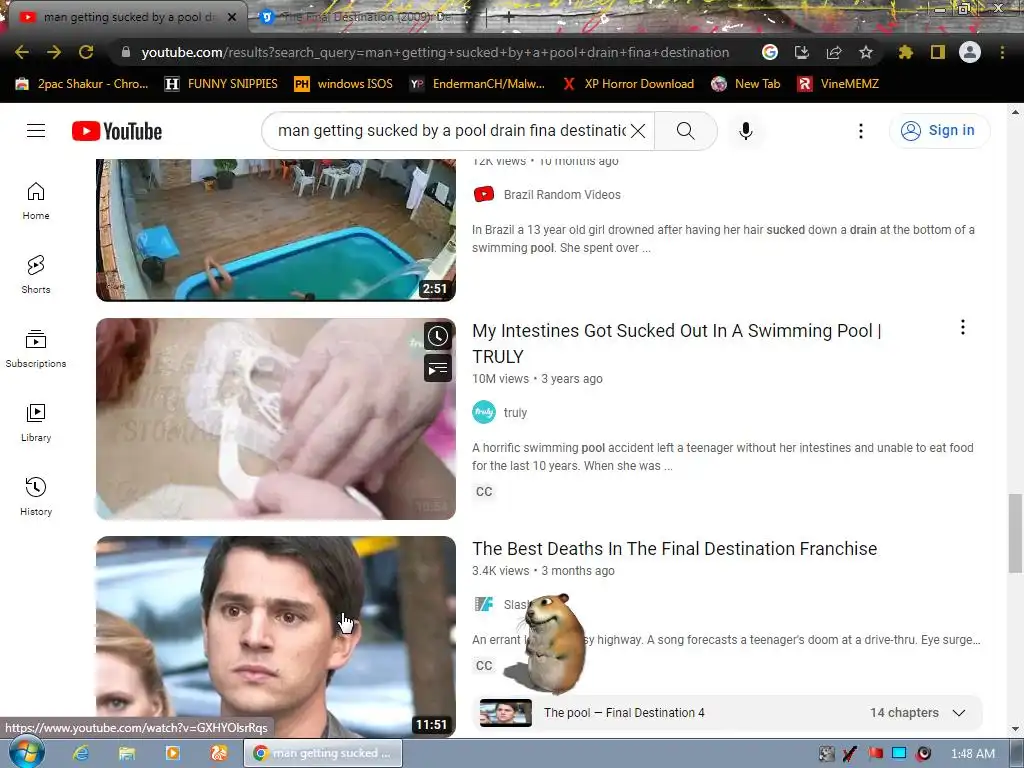Screen dimensions: 1024x768
Task: Select the Chrome window taskbar button
Action: tap(323, 753)
